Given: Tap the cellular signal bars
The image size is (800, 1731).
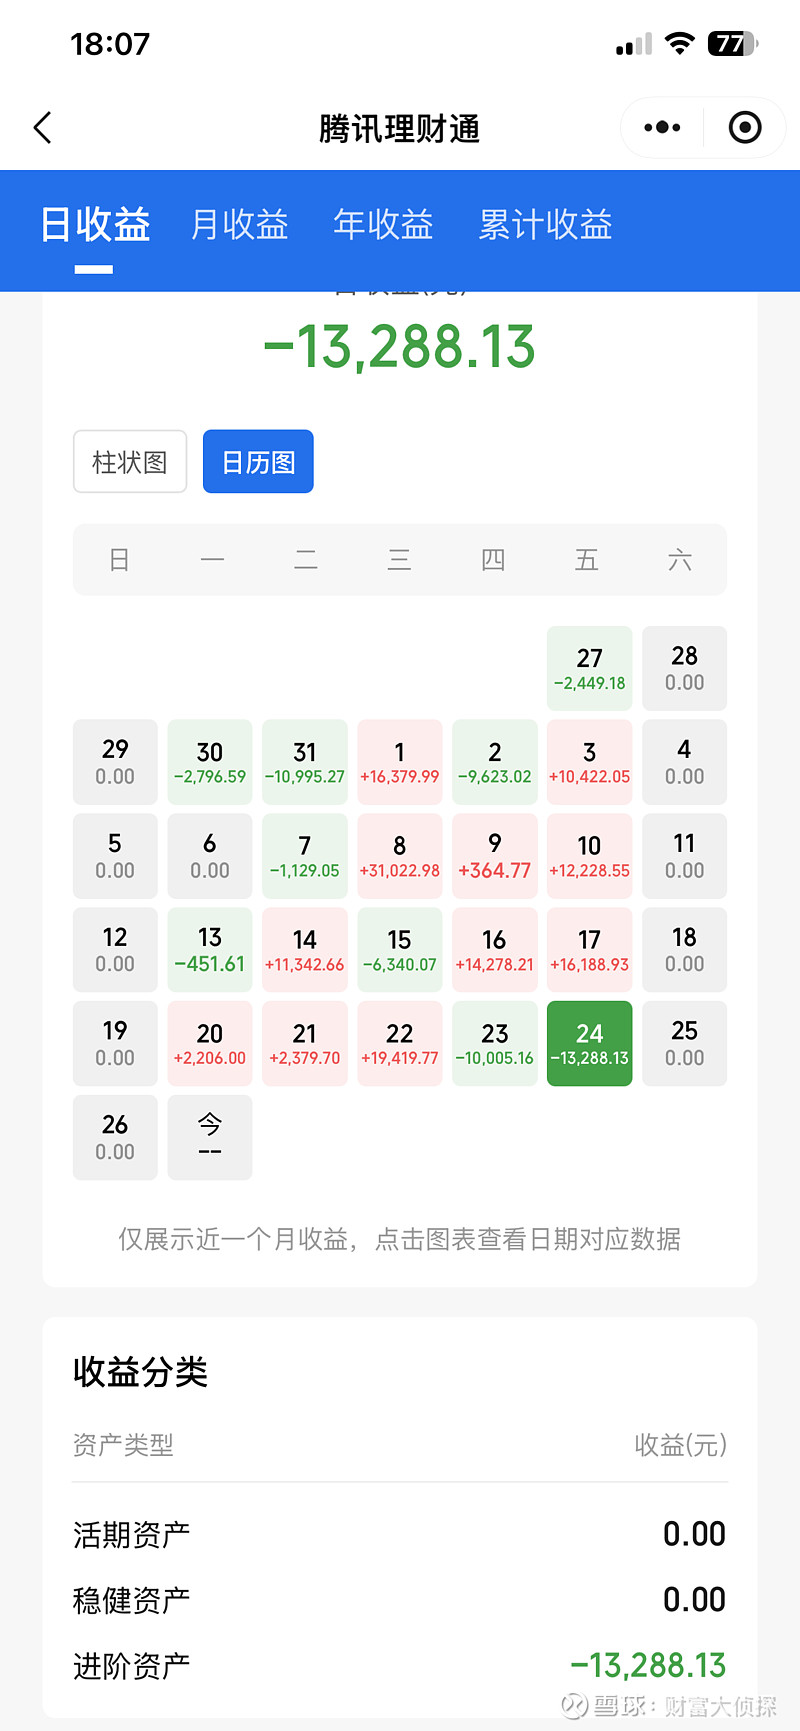Looking at the screenshot, I should pyautogui.click(x=634, y=44).
